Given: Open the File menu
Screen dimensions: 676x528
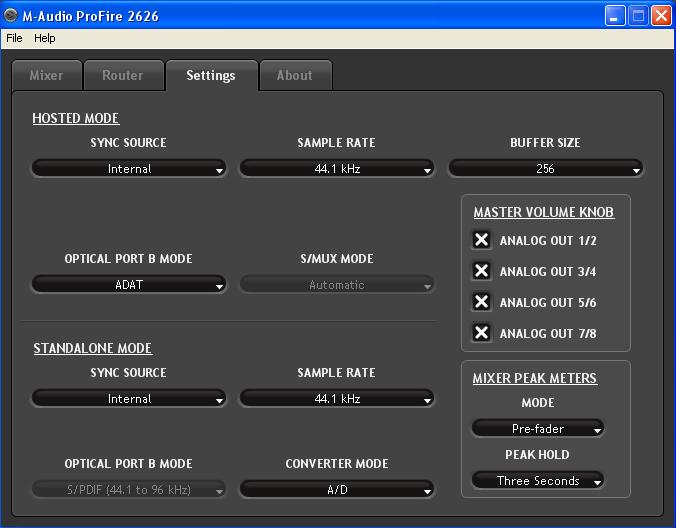Looking at the screenshot, I should (14, 38).
